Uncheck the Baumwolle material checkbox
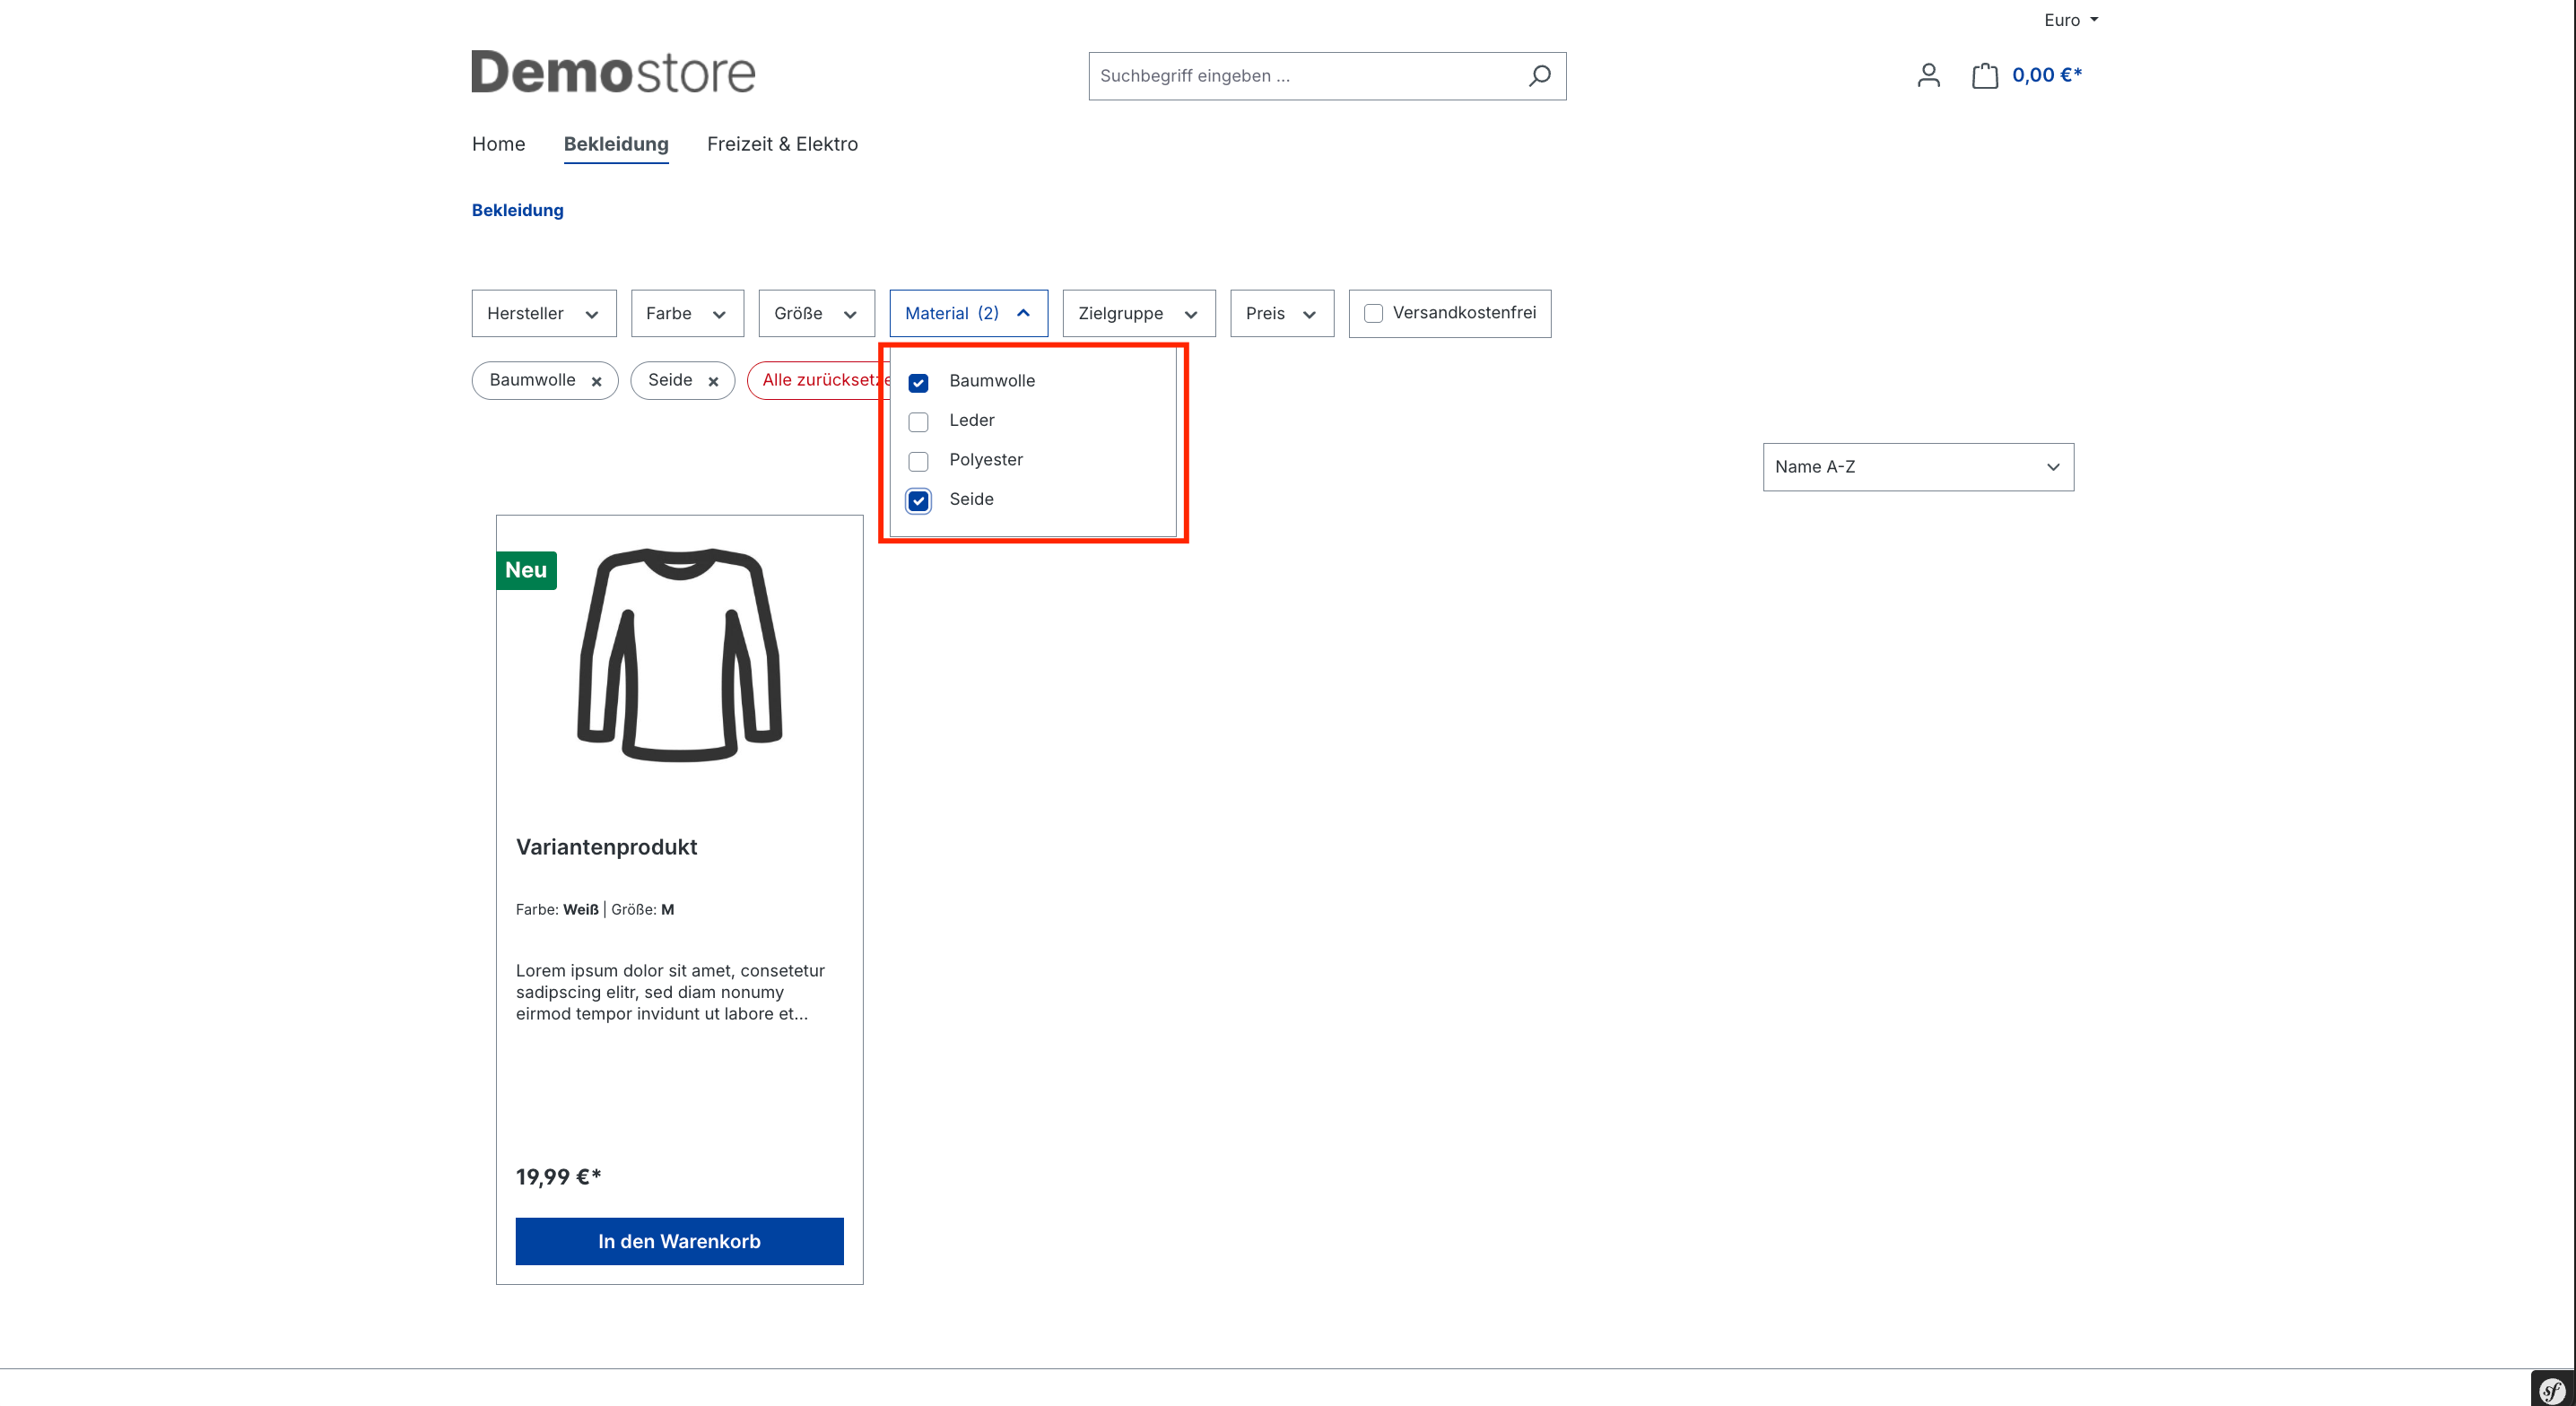 [x=918, y=382]
